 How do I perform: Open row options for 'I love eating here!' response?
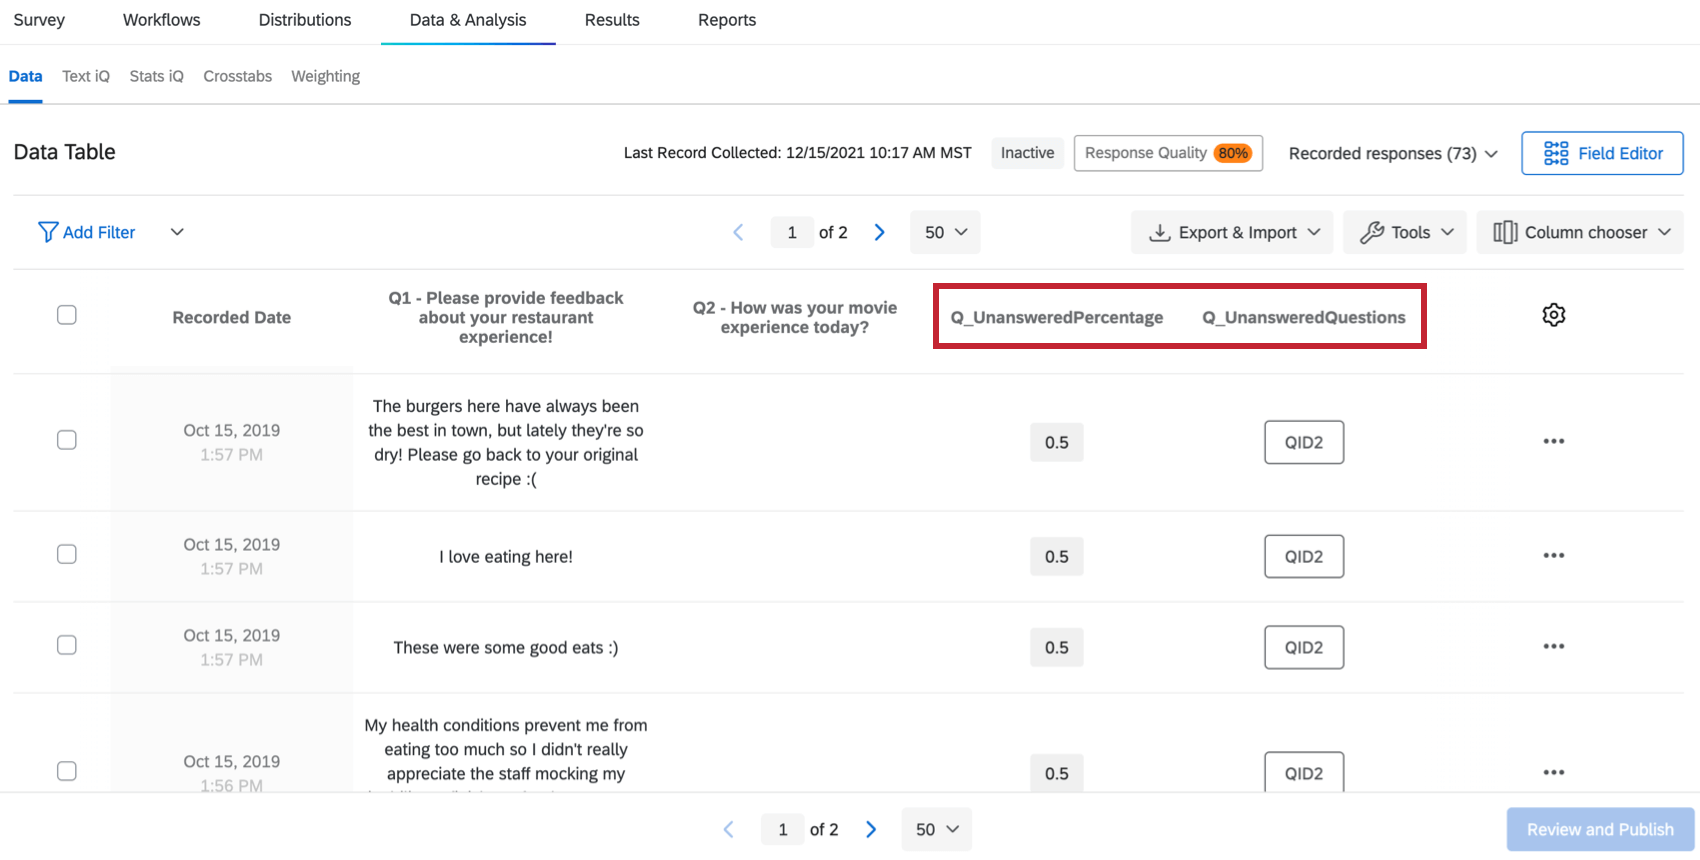pyautogui.click(x=1553, y=555)
